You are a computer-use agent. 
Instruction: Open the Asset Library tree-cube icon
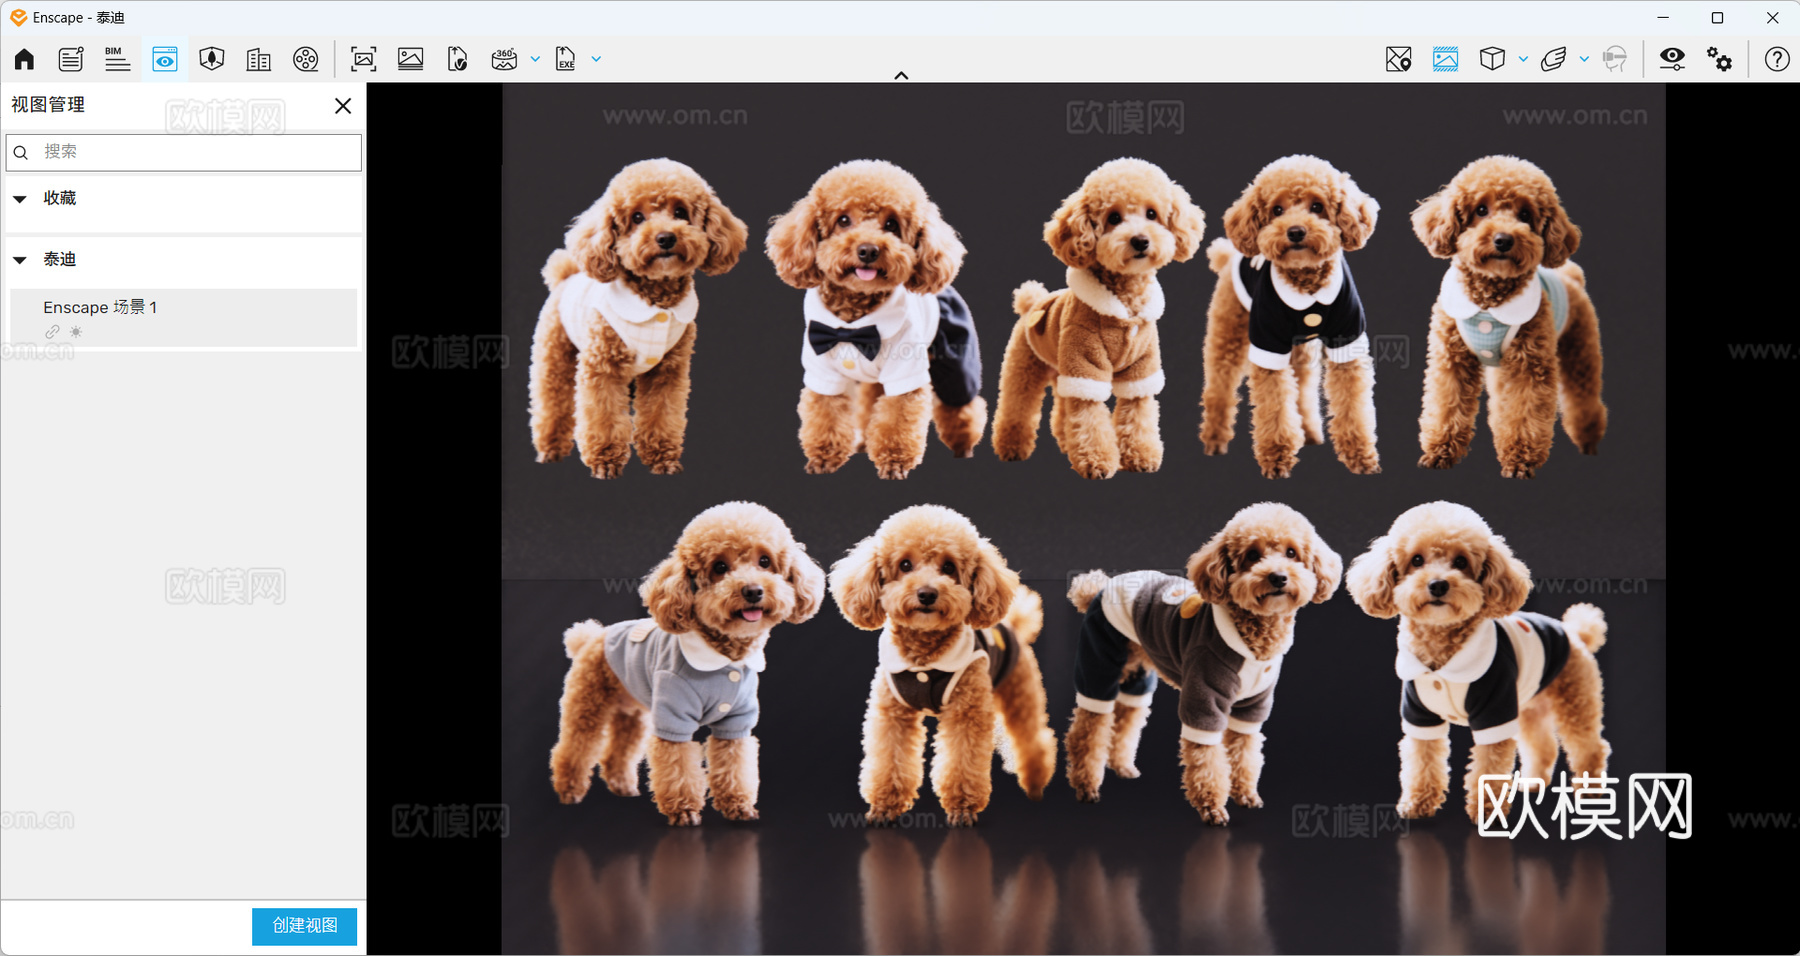[211, 59]
